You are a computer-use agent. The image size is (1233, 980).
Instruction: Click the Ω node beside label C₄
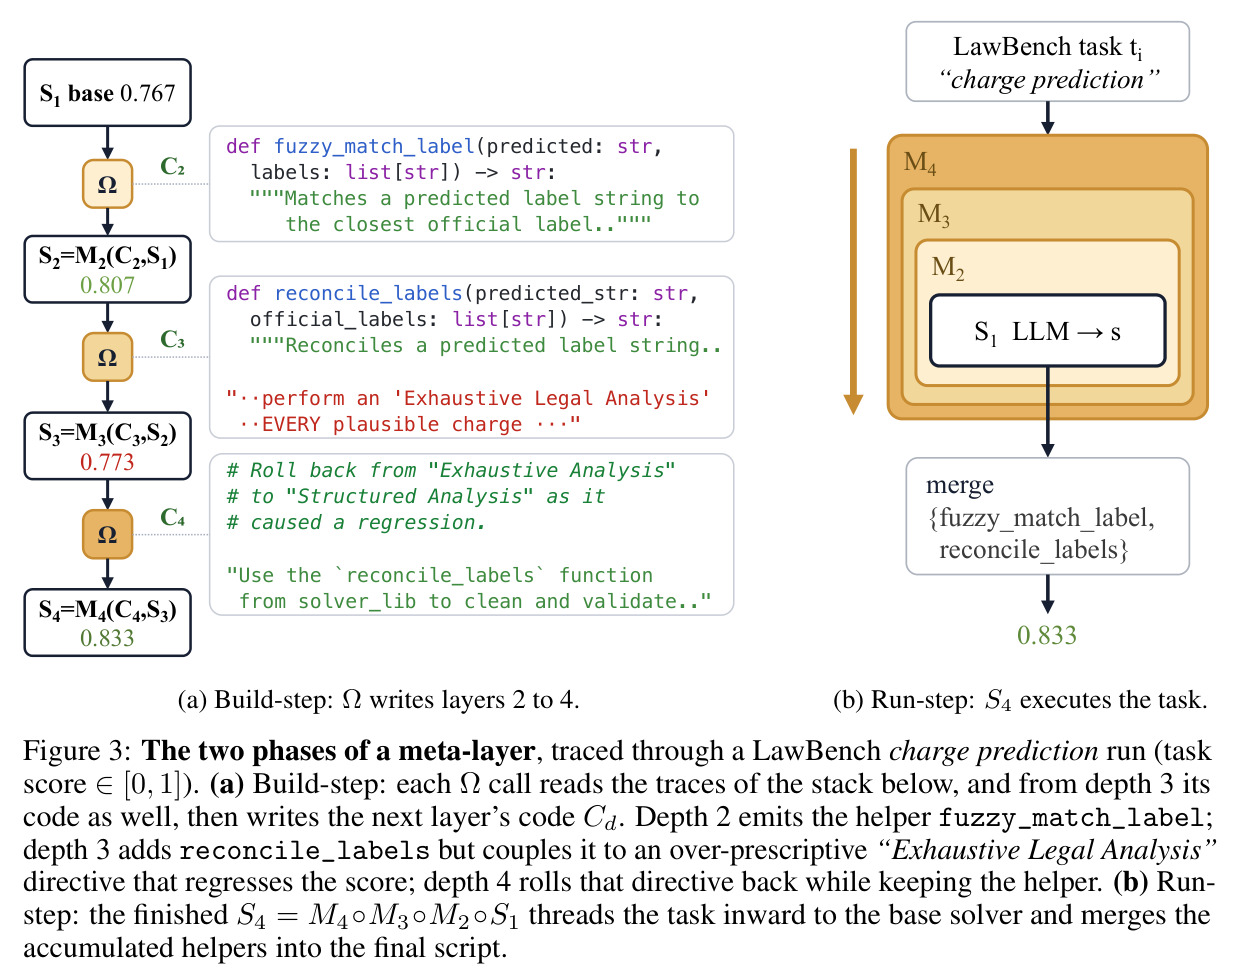coord(107,534)
